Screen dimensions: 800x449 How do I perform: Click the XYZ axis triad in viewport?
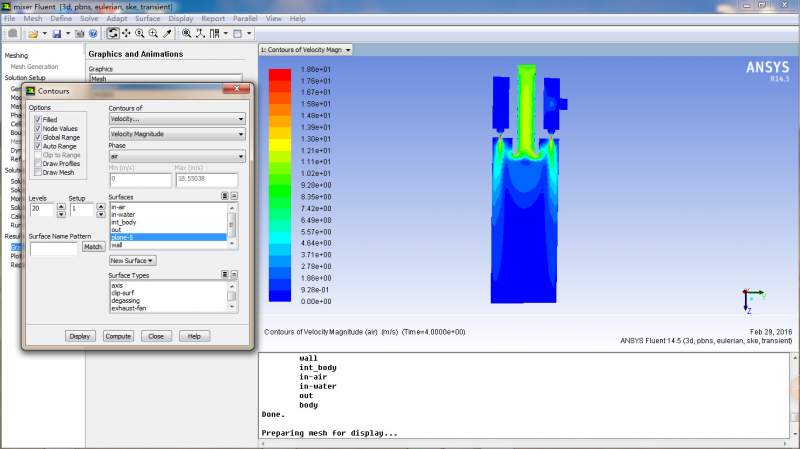coord(753,300)
